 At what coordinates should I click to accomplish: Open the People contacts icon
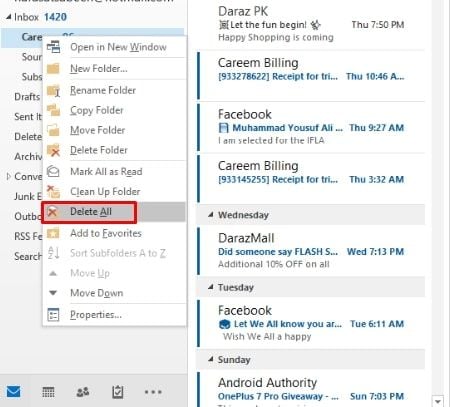(83, 392)
